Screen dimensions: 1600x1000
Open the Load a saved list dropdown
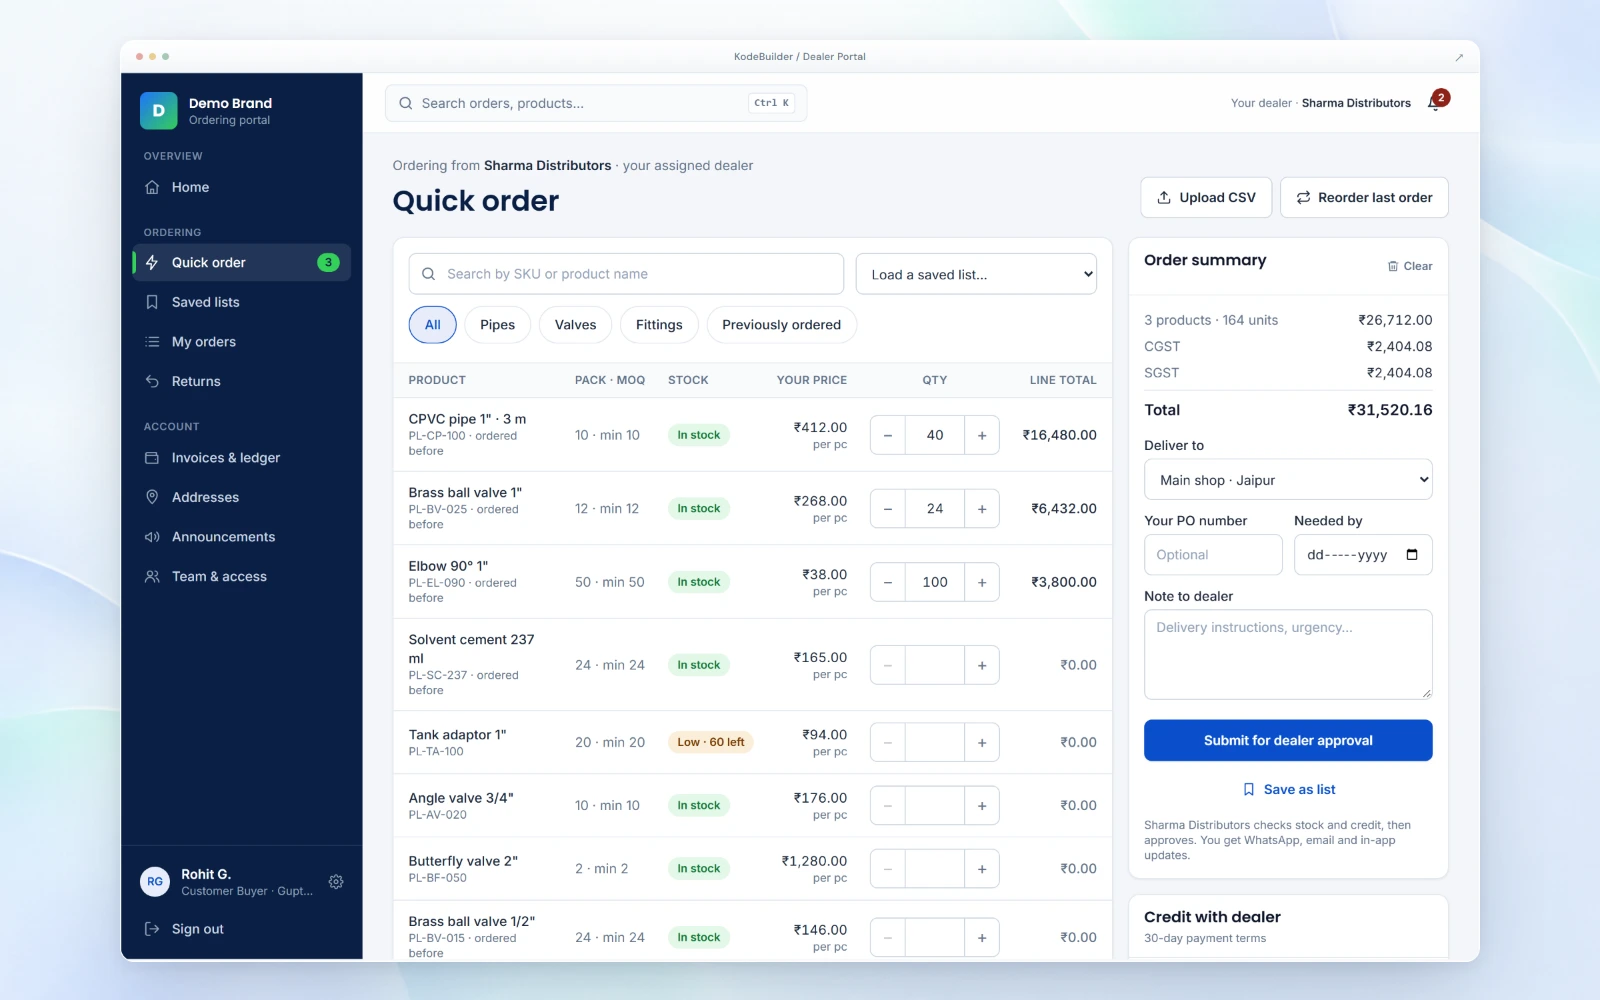(976, 274)
